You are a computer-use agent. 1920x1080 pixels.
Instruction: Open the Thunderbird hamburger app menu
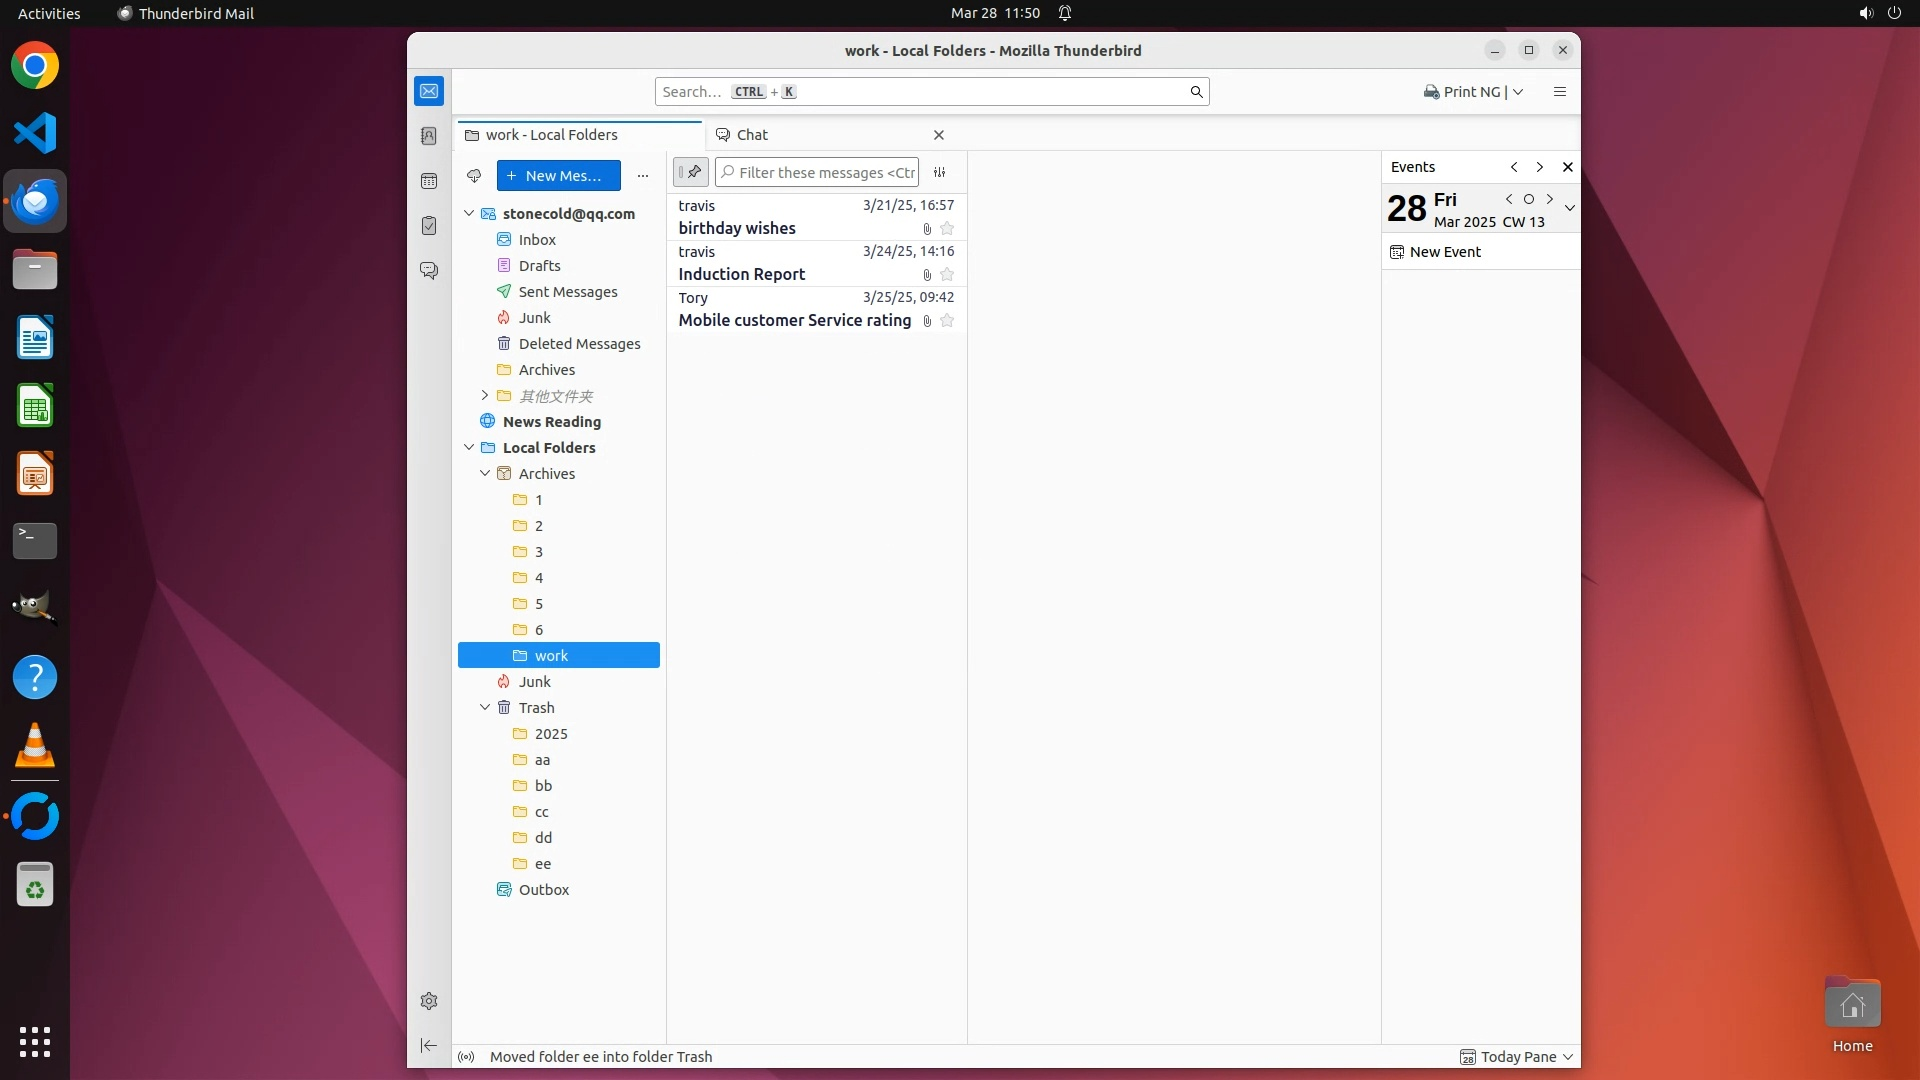(1559, 92)
